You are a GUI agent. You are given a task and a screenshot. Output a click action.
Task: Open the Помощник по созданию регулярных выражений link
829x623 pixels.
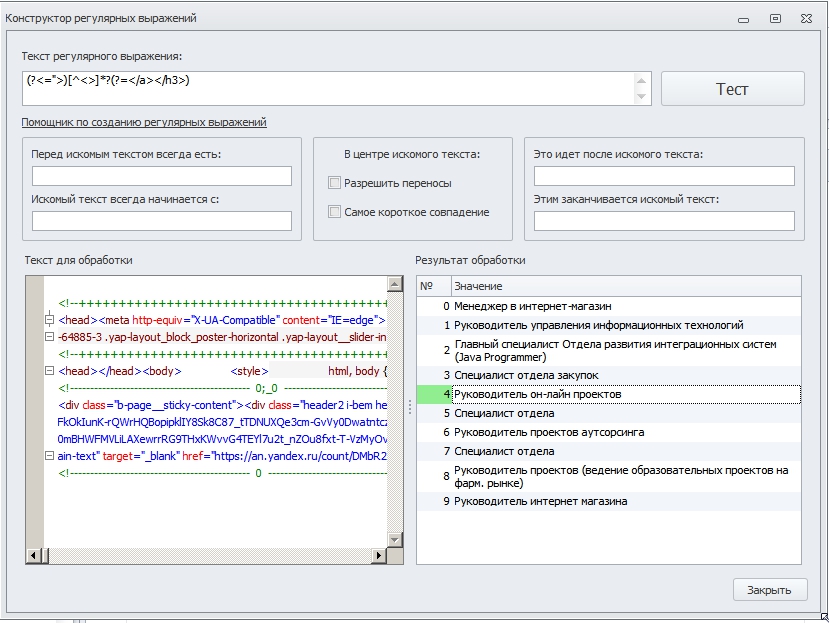(x=144, y=122)
